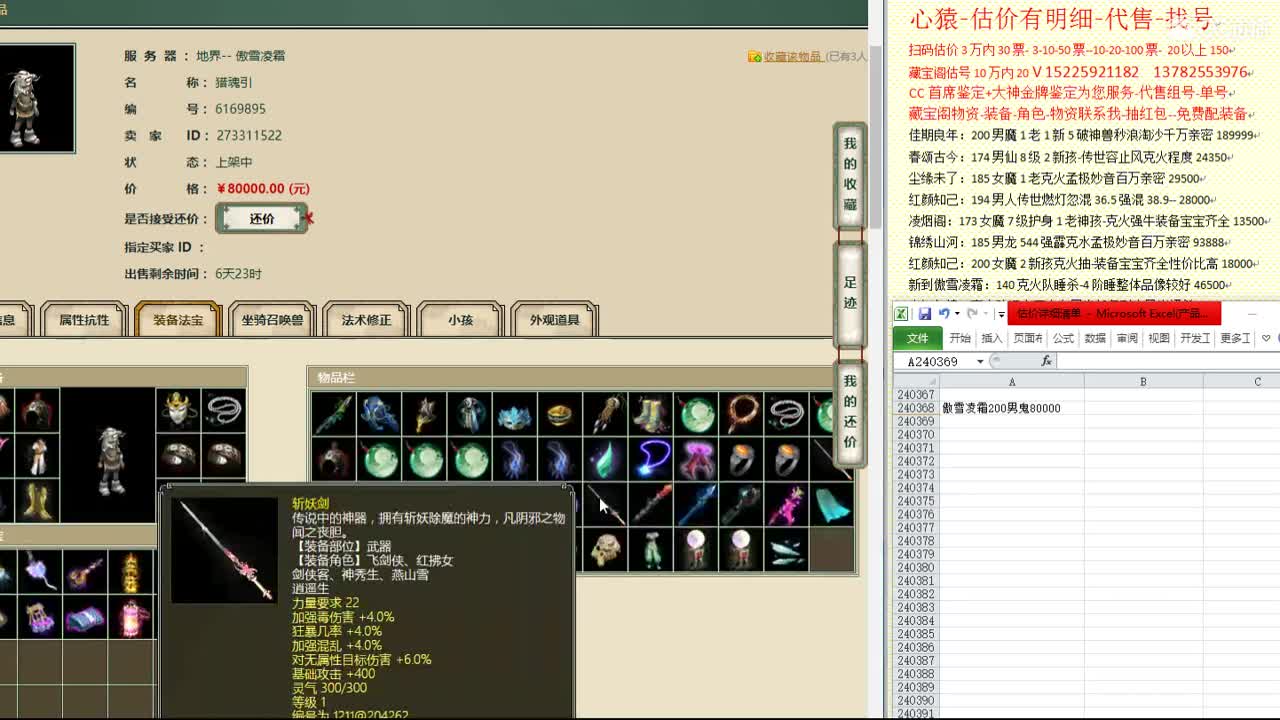Image resolution: width=1280 pixels, height=720 pixels.
Task: Click the Excel save icon
Action: click(925, 314)
